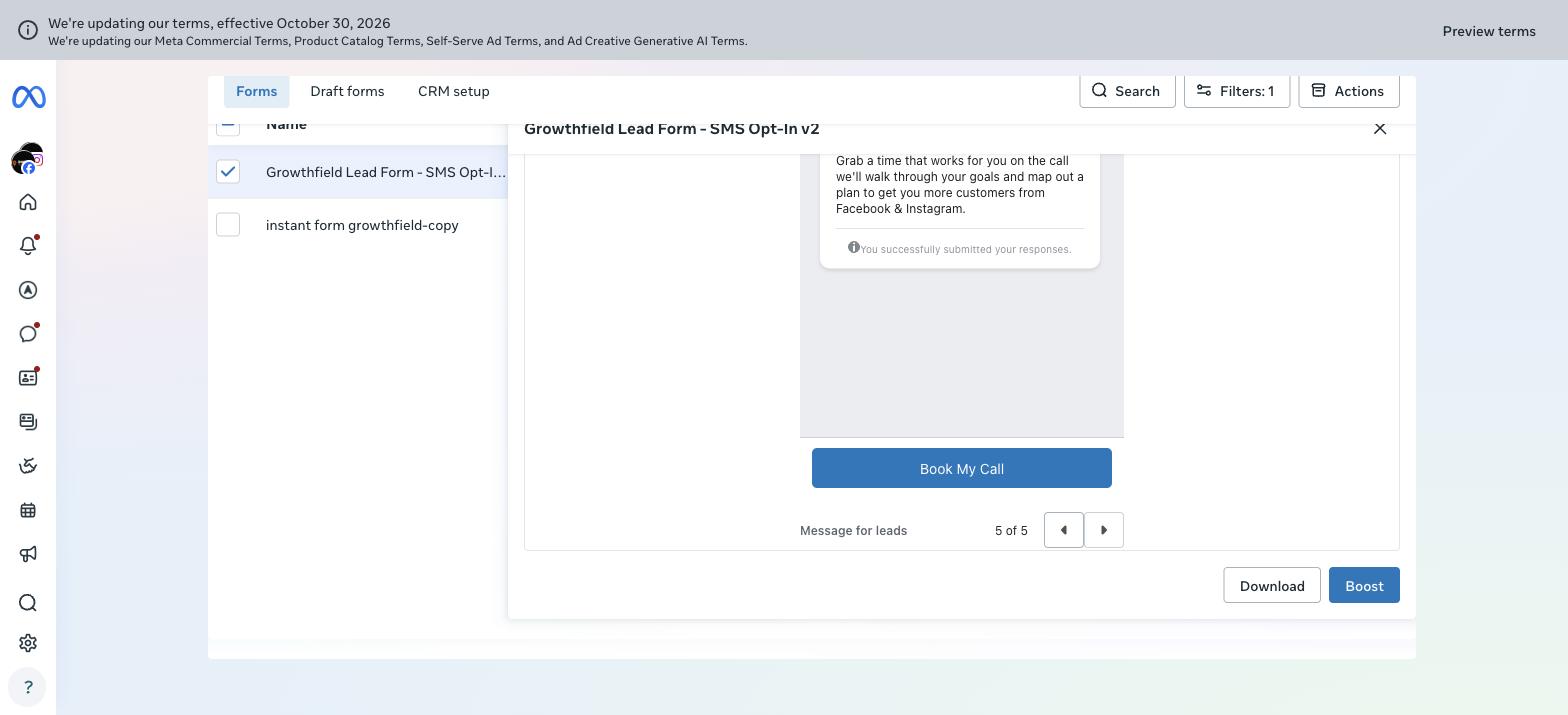The image size is (1568, 715).
Task: Open the Ads megaphone icon
Action: click(28, 554)
